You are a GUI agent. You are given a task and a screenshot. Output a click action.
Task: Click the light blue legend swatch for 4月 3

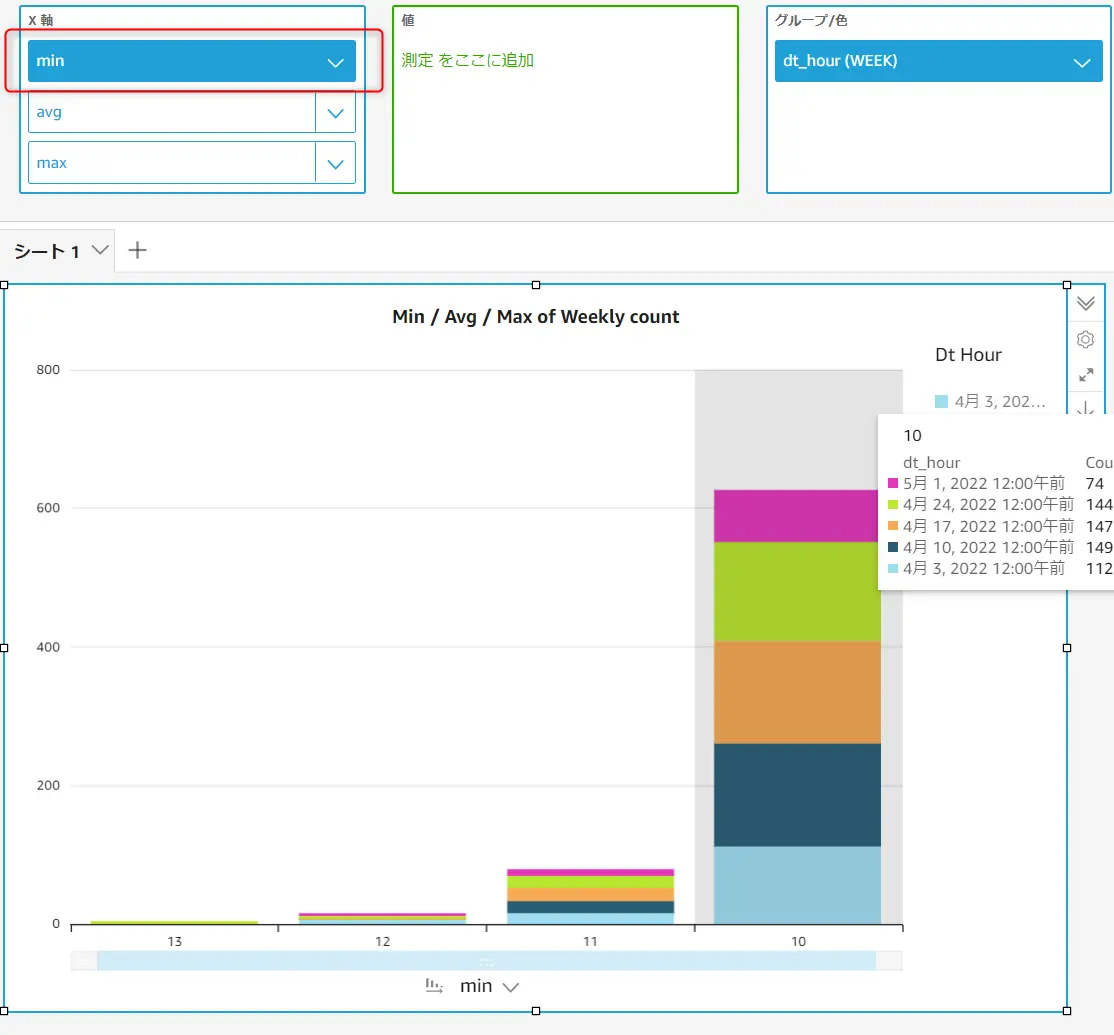(941, 401)
